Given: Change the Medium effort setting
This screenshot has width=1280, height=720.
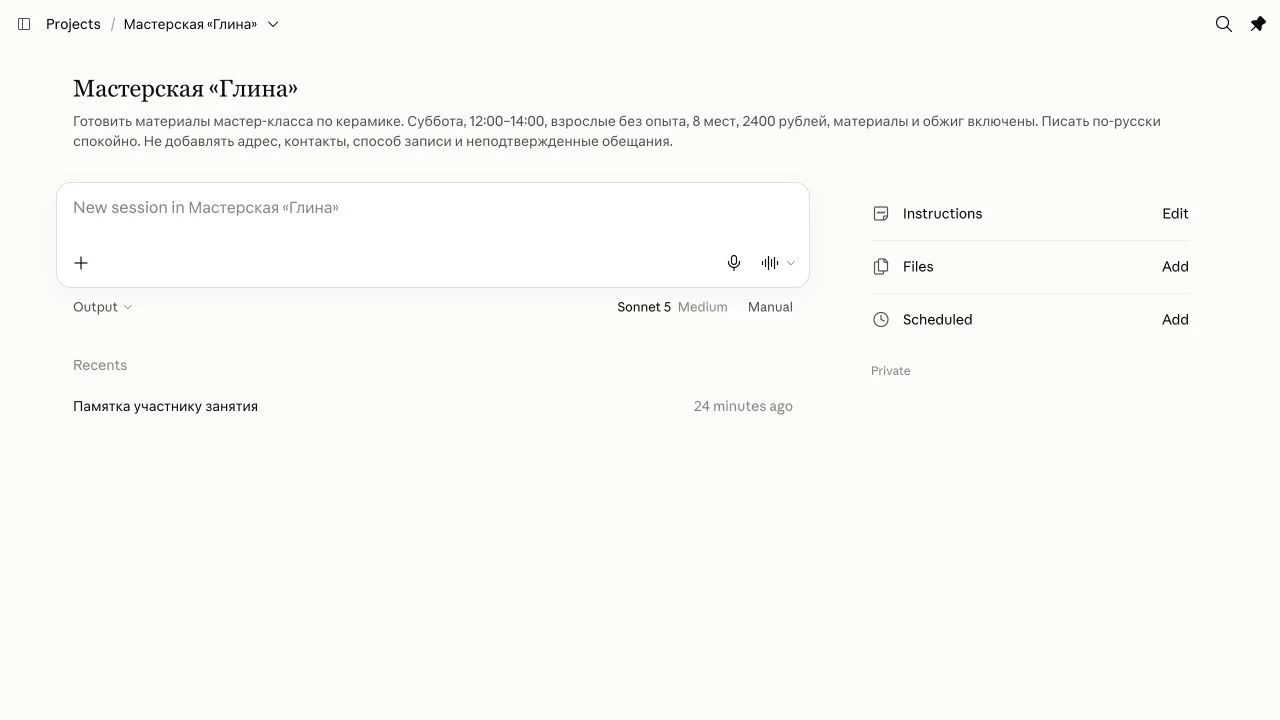Looking at the screenshot, I should click(x=703, y=307).
